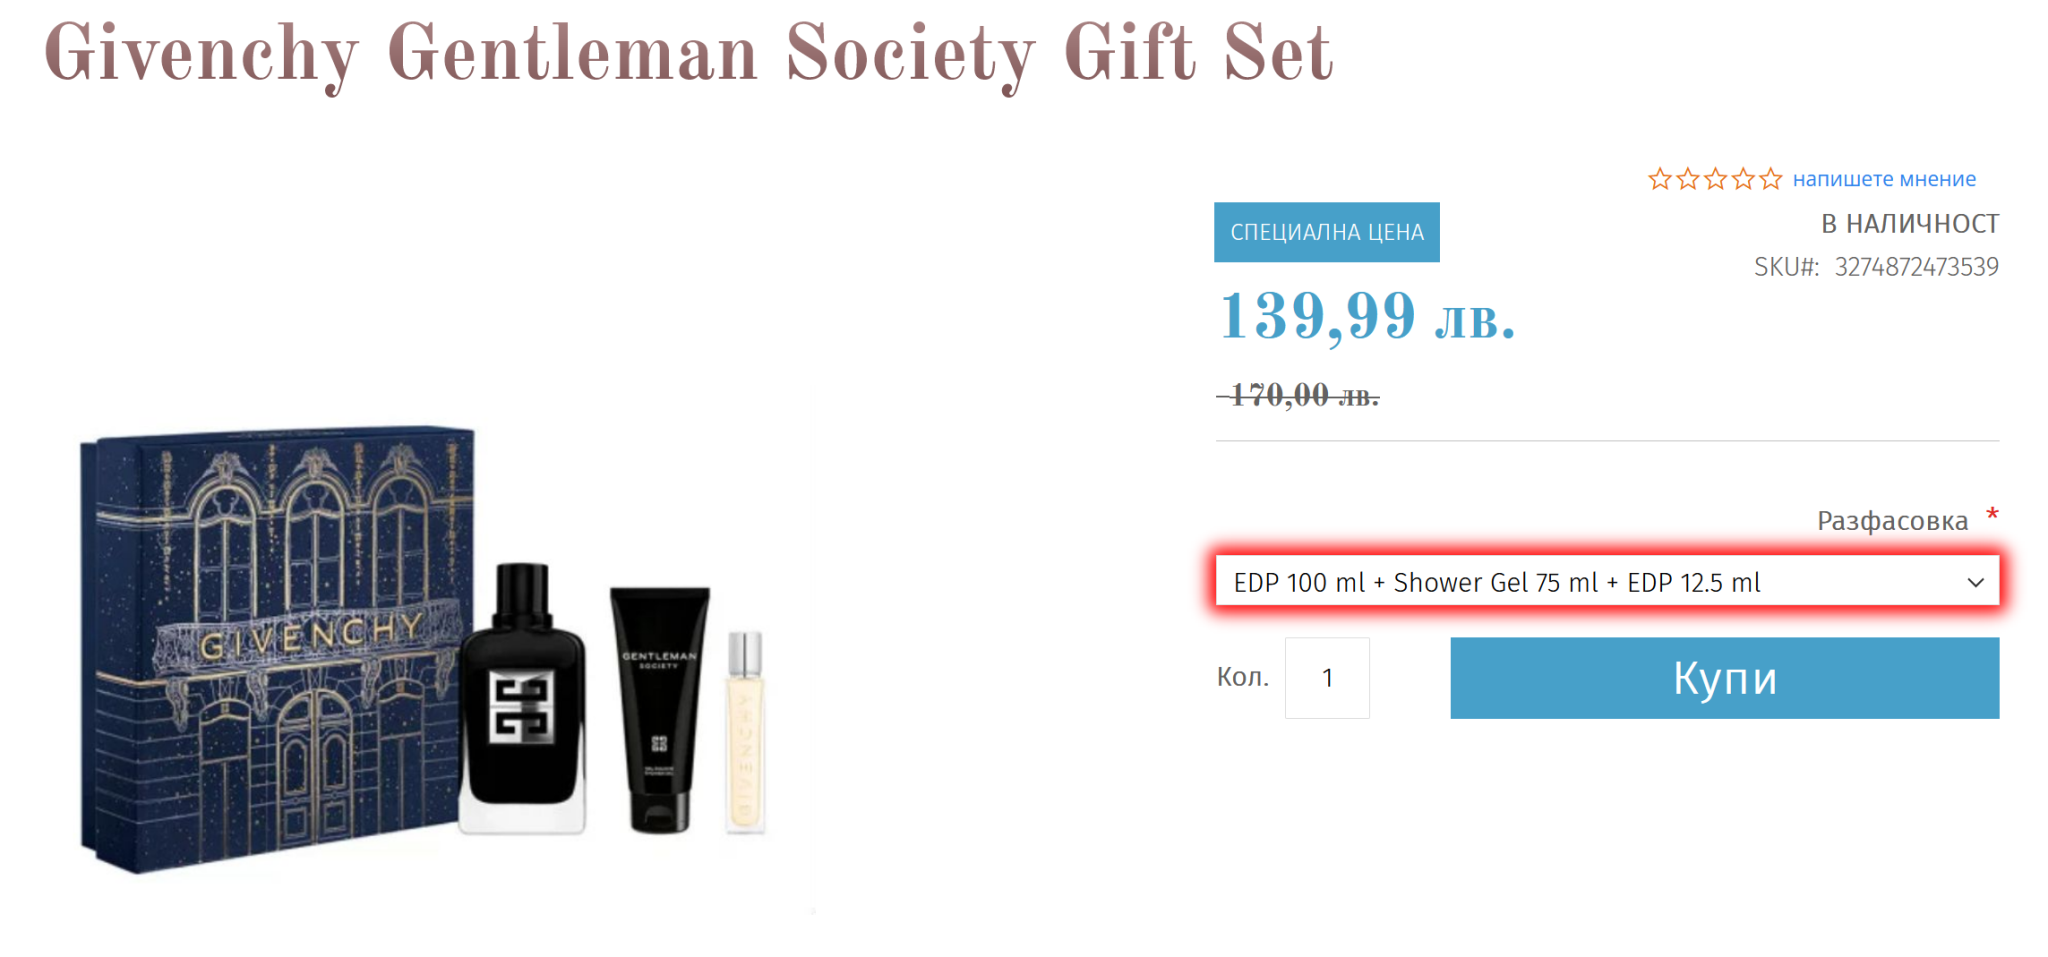Choose the fourth rating star
The image size is (2048, 957).
1743,179
